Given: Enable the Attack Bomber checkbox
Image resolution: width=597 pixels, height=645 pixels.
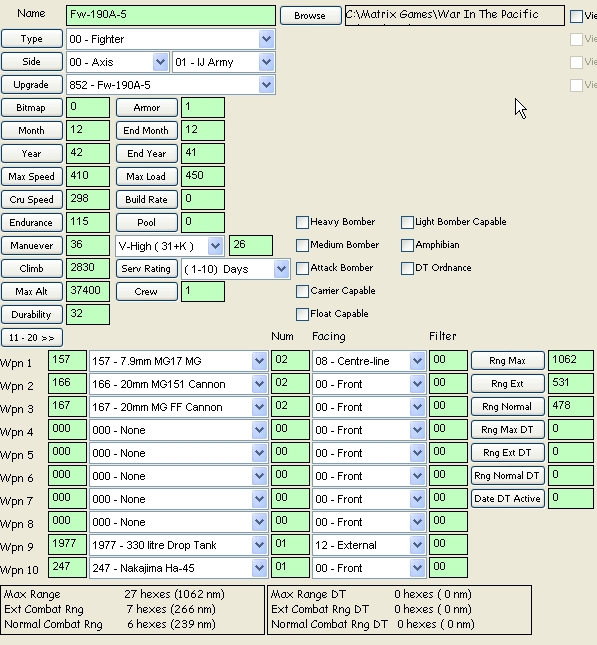Looking at the screenshot, I should [x=302, y=269].
